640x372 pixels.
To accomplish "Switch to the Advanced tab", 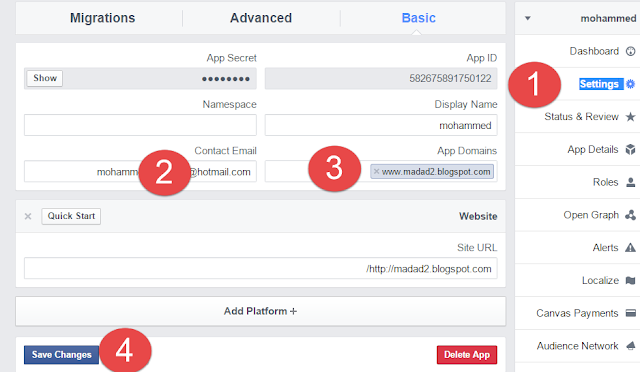I will click(261, 18).
